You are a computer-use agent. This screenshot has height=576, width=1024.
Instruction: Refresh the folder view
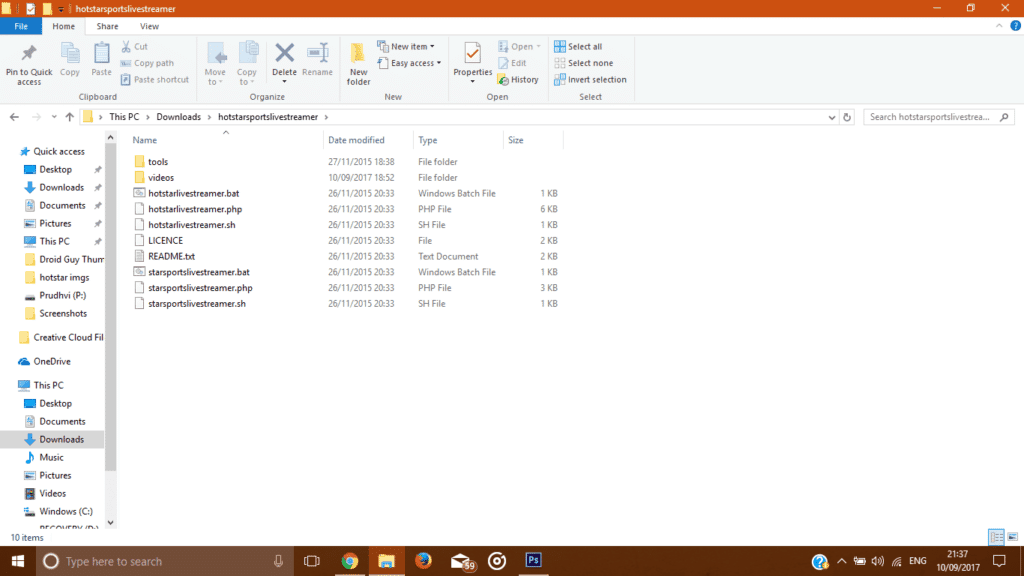pyautogui.click(x=847, y=117)
